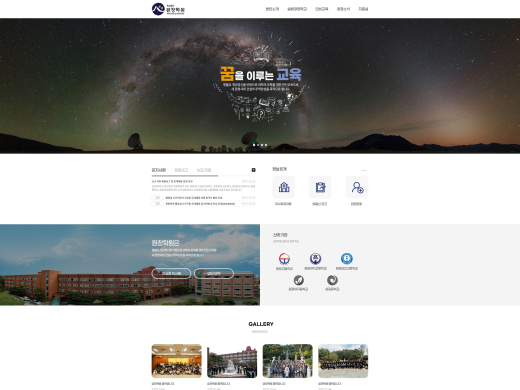Switch to the third notice board tab
The image size is (520, 390).
click(204, 170)
